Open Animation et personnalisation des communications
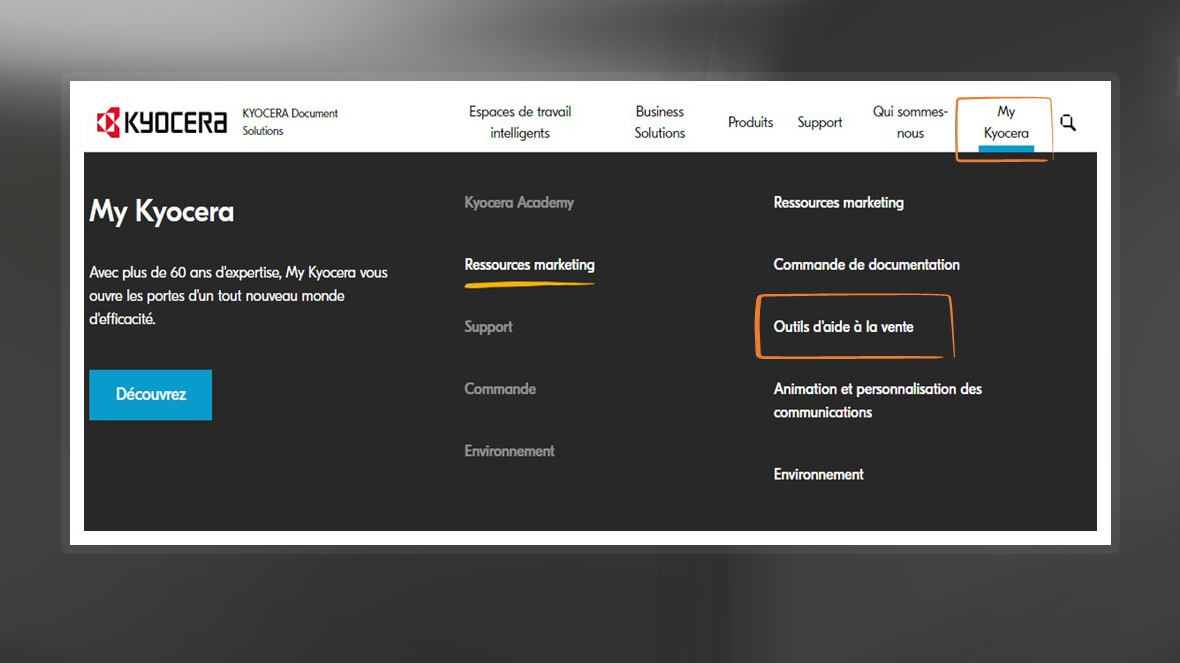Viewport: 1180px width, 663px height. click(877, 400)
